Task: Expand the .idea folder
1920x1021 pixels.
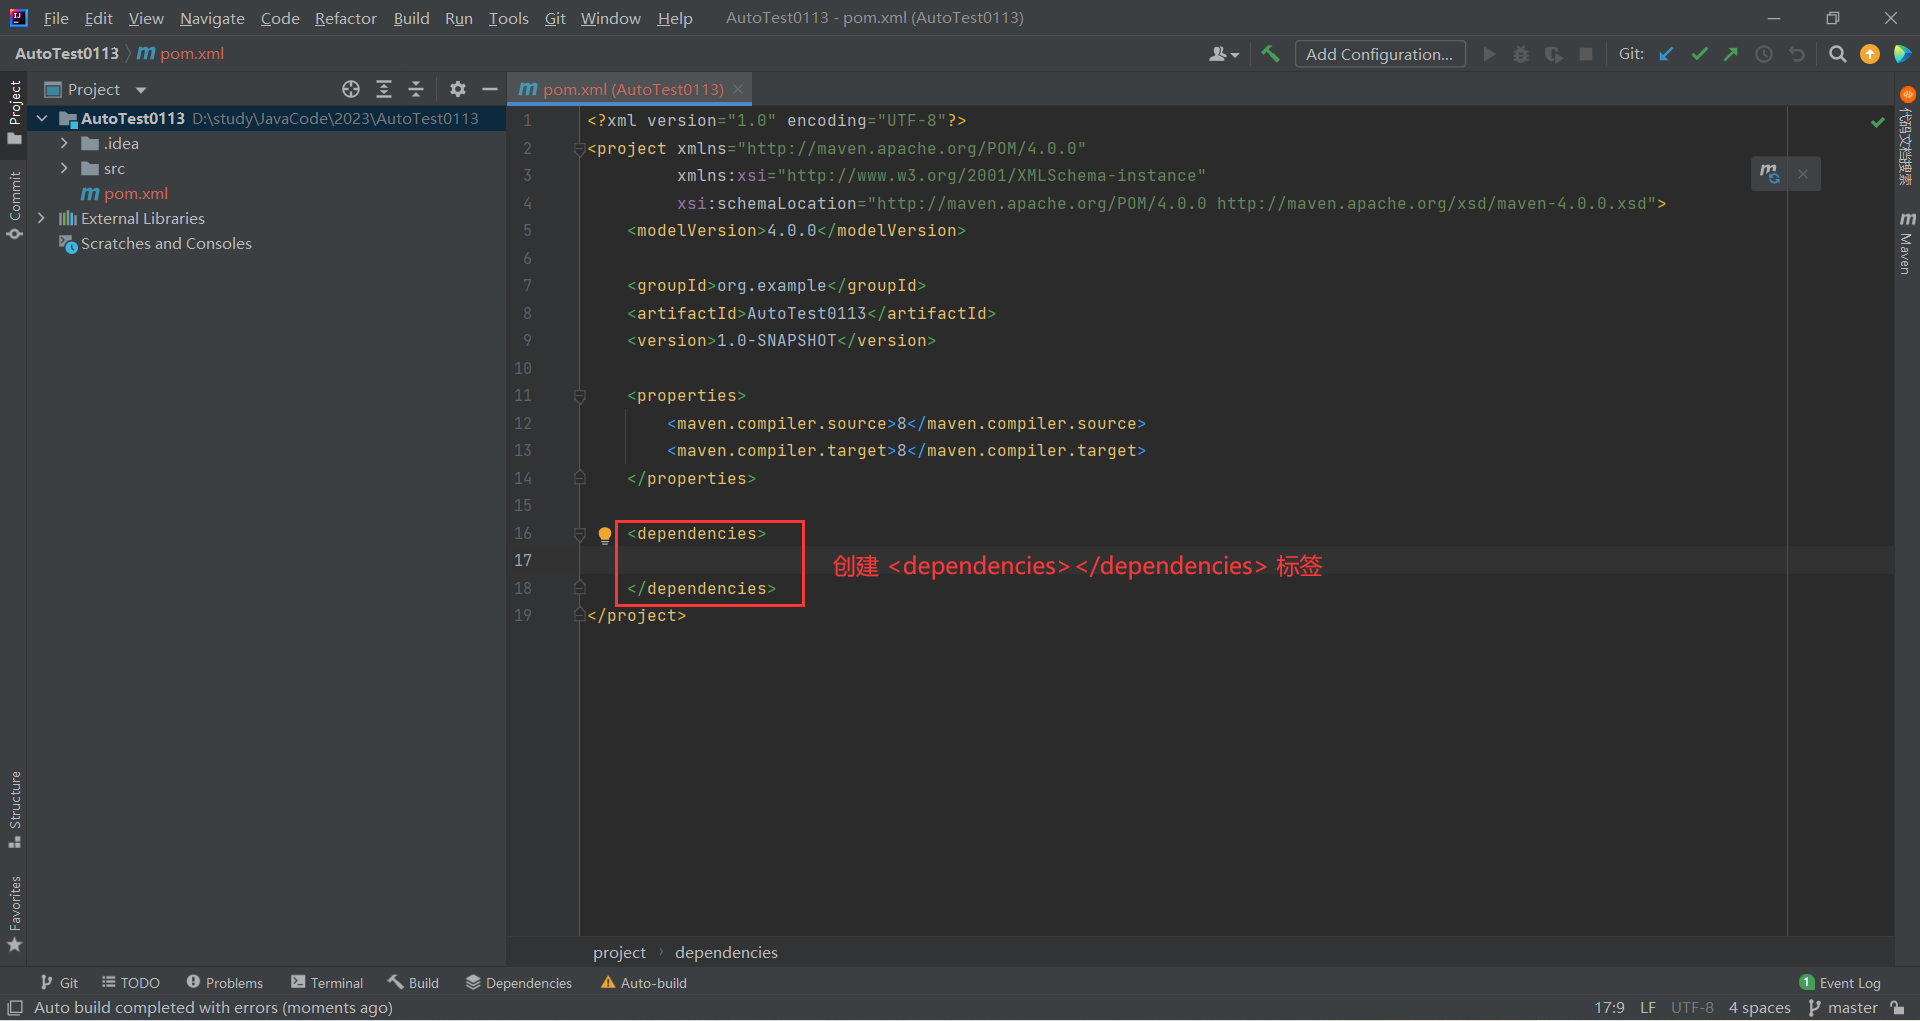Action: click(64, 144)
